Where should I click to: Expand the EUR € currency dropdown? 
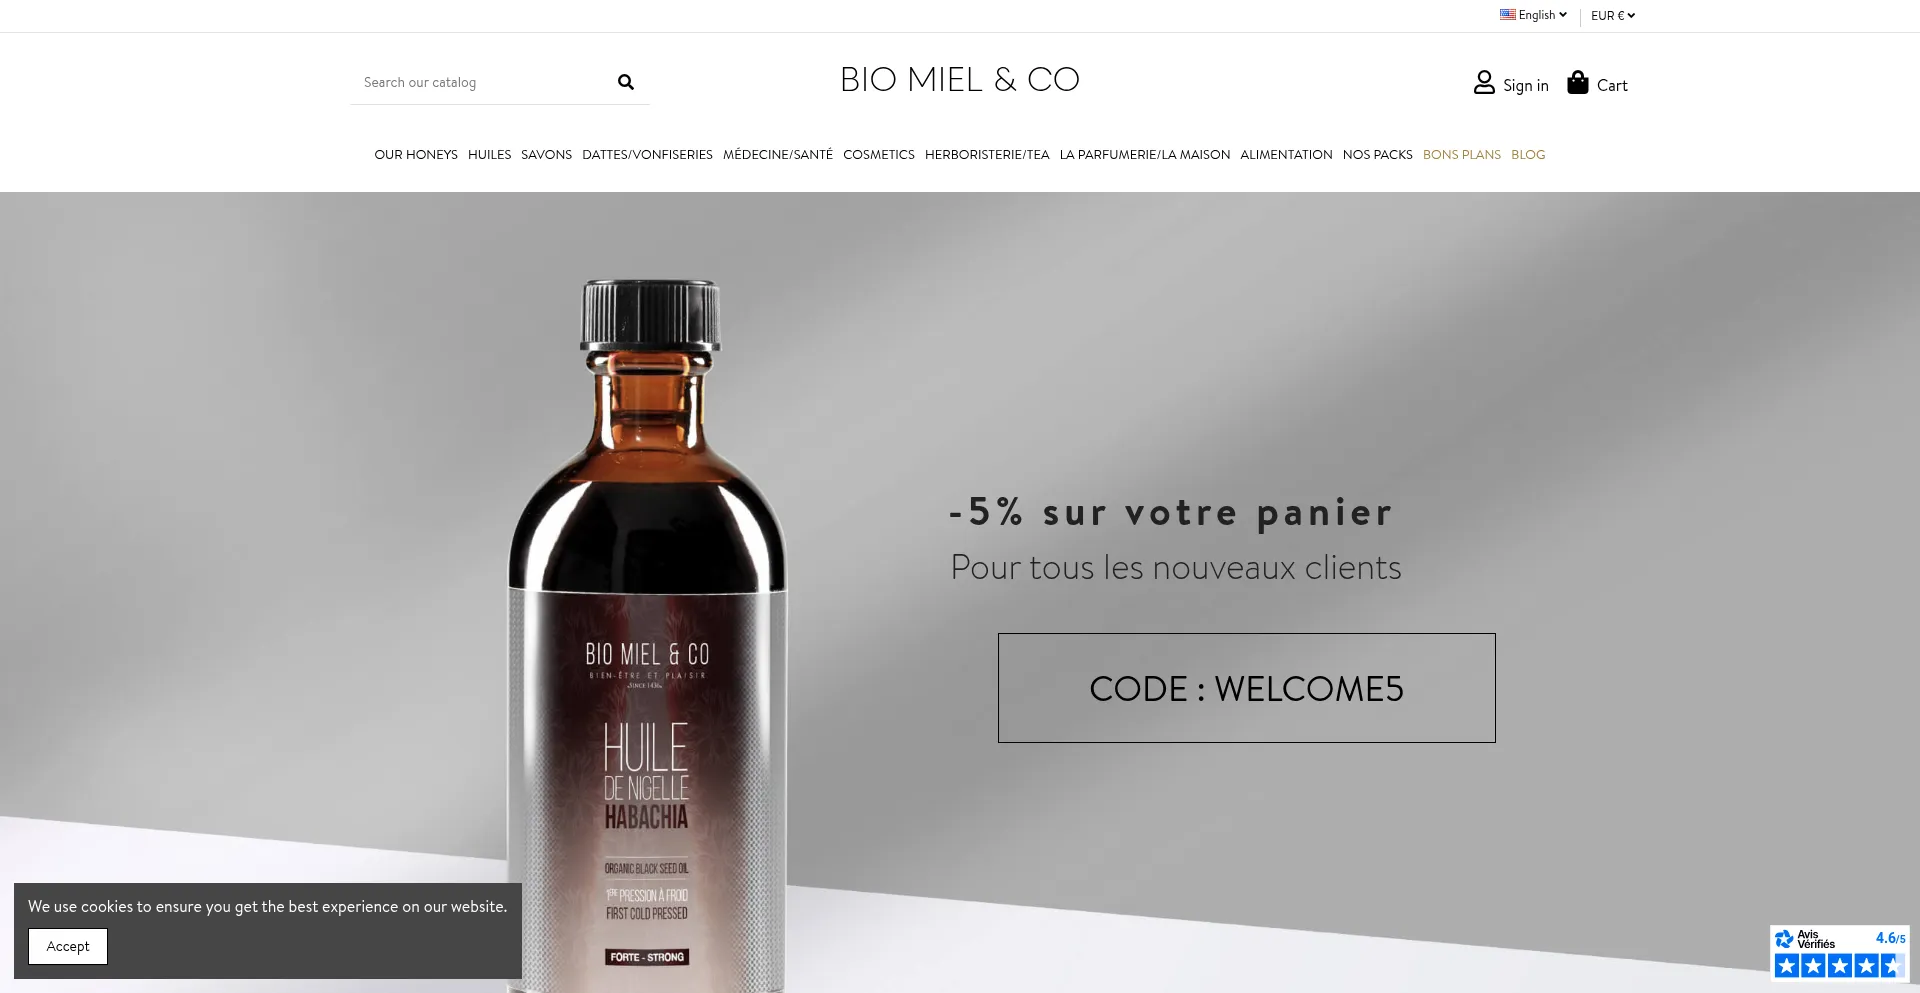point(1613,15)
